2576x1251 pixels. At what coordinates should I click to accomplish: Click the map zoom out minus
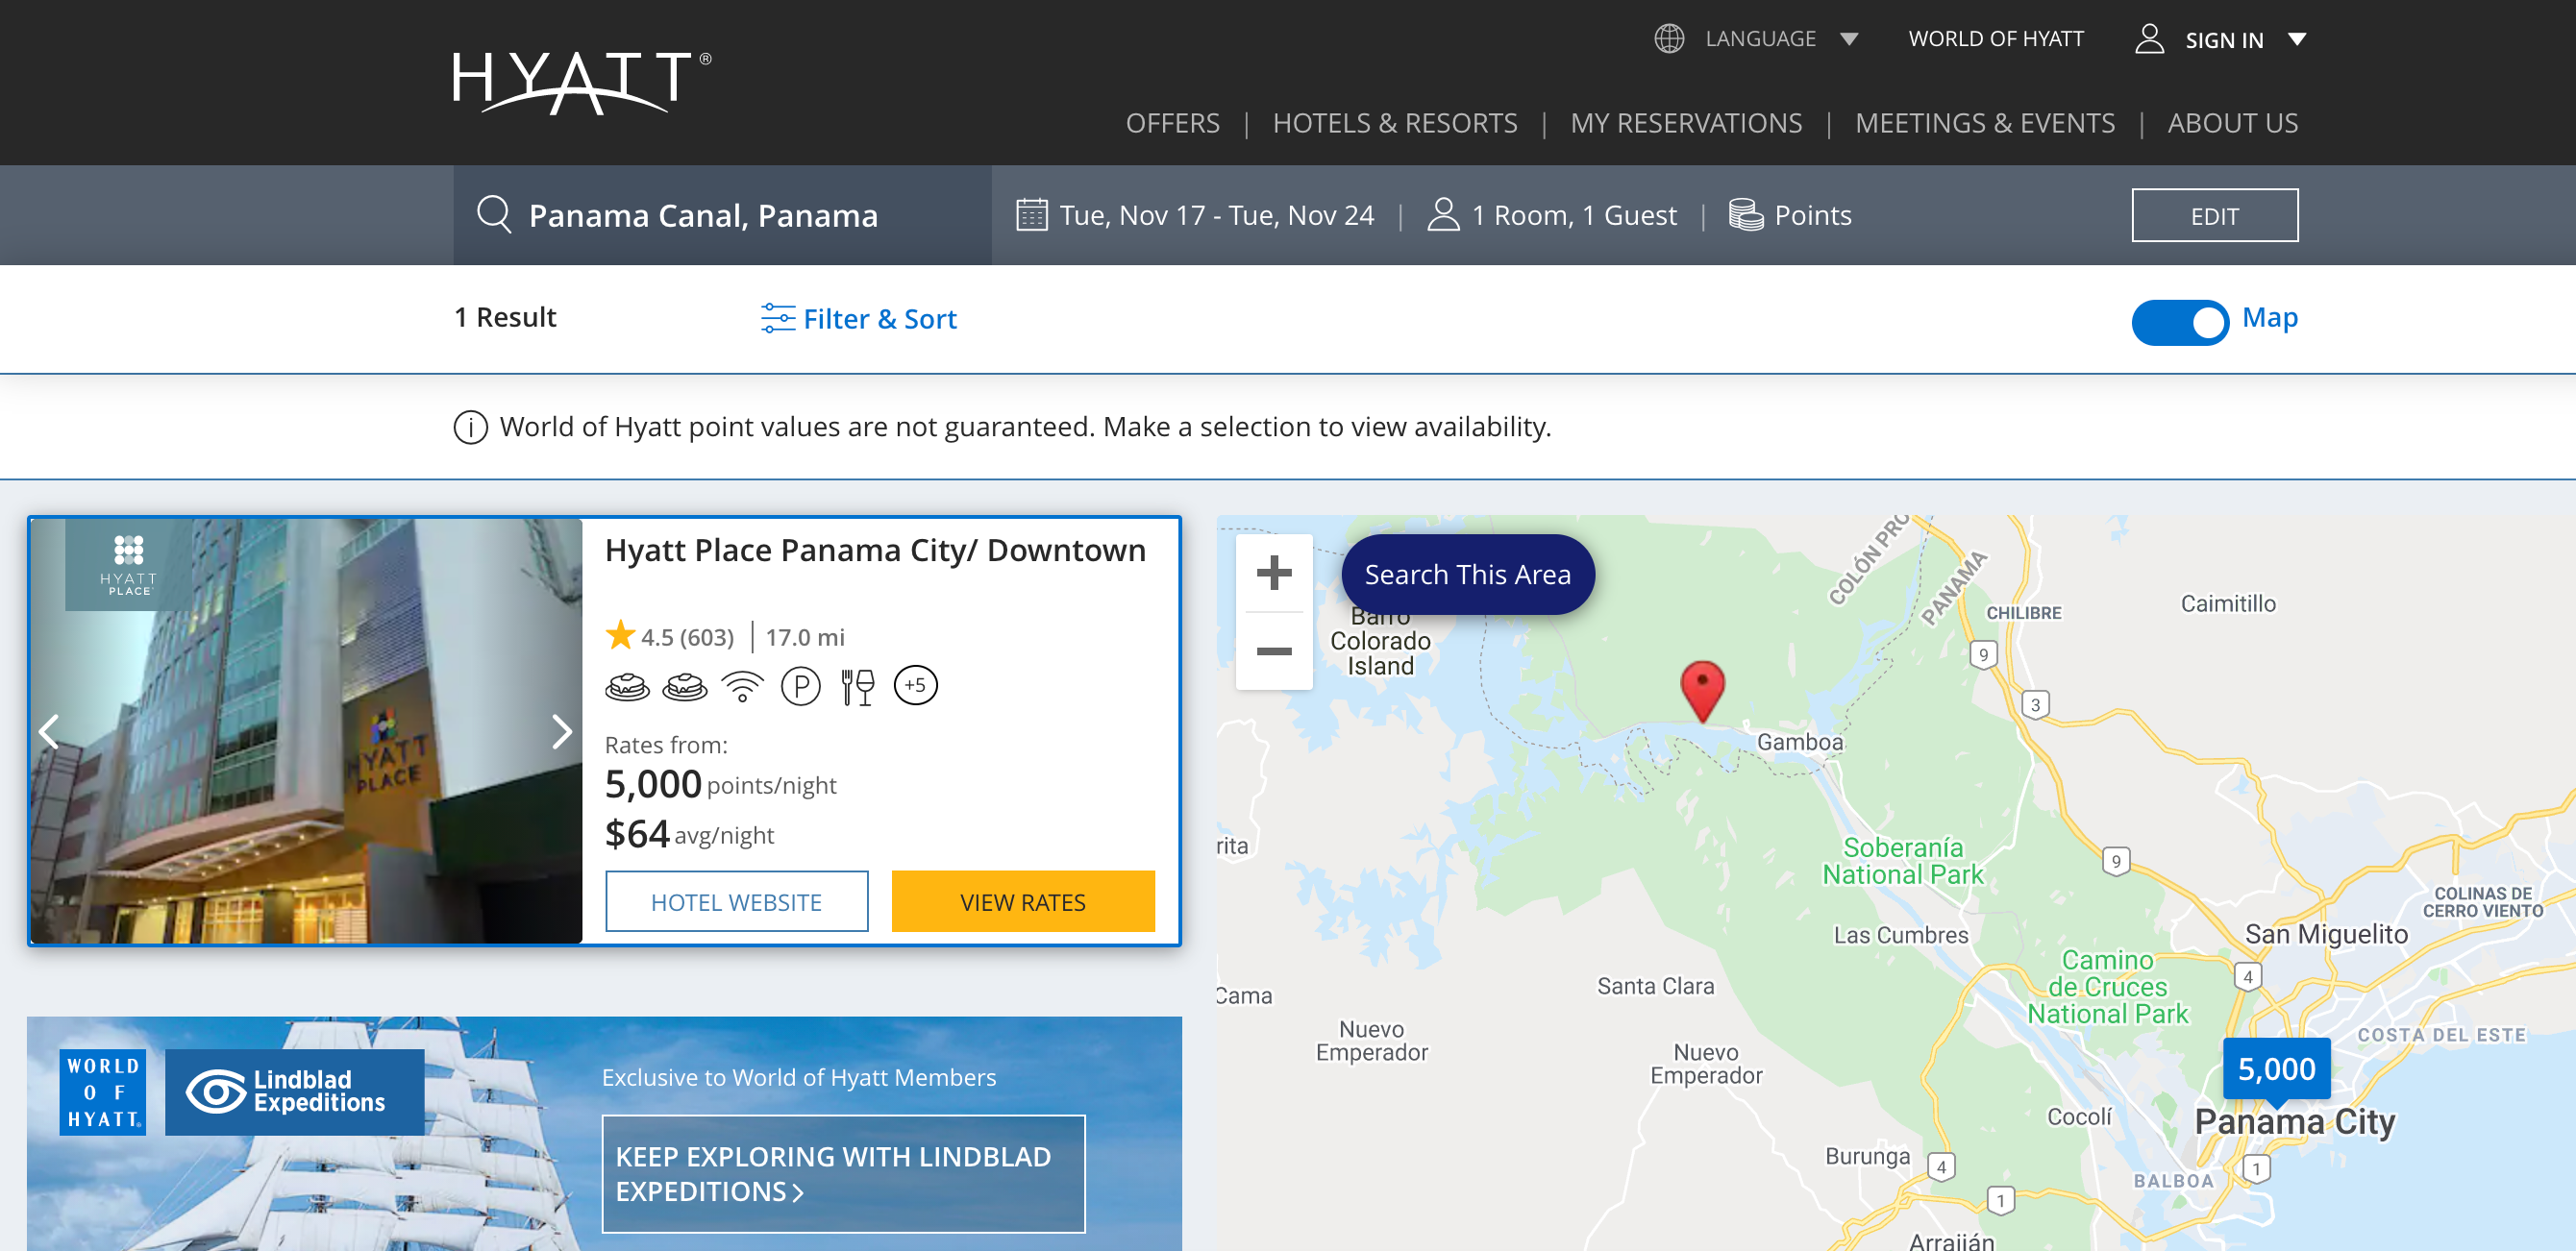click(1273, 651)
